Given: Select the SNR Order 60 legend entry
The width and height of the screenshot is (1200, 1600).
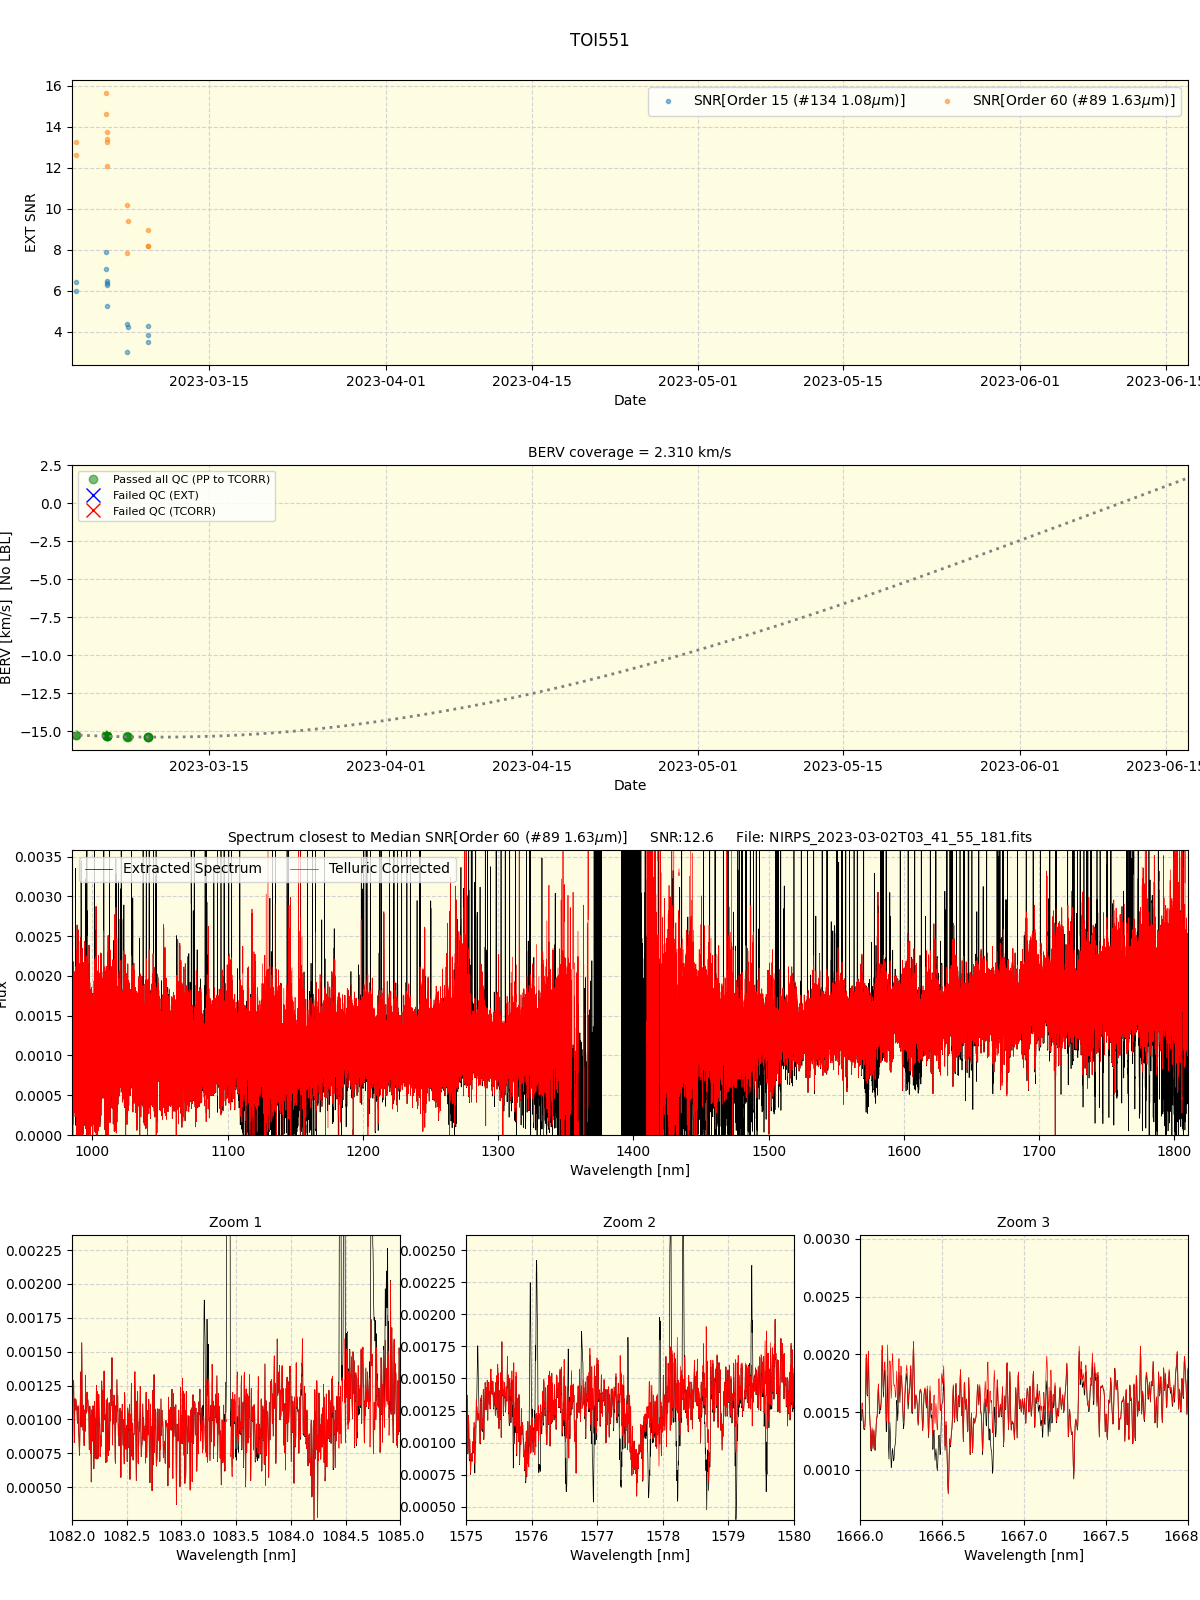Looking at the screenshot, I should coord(1060,101).
